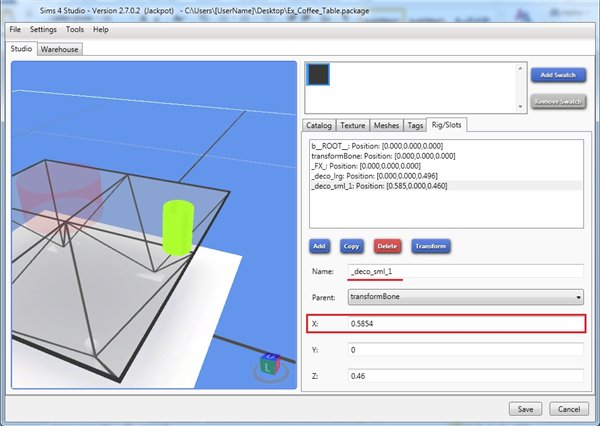Screen dimensions: 600x426
Task: Open the File menu
Action: [x=15, y=30]
